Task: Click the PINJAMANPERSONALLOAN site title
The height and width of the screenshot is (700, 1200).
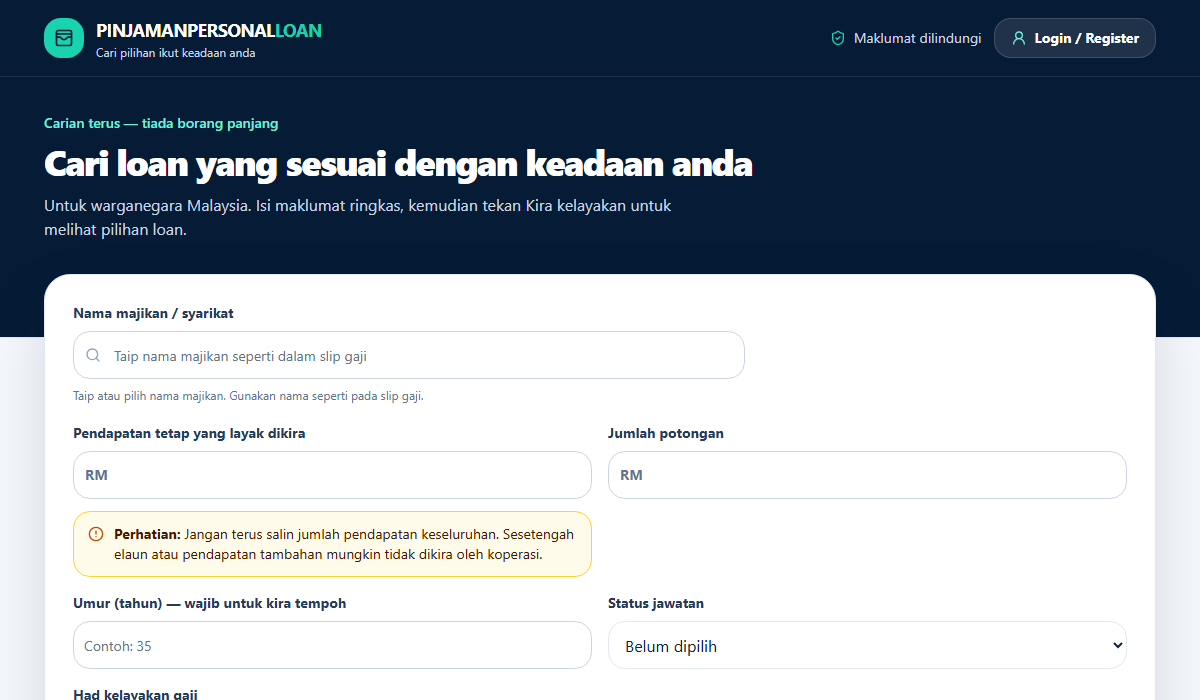Action: pos(209,30)
